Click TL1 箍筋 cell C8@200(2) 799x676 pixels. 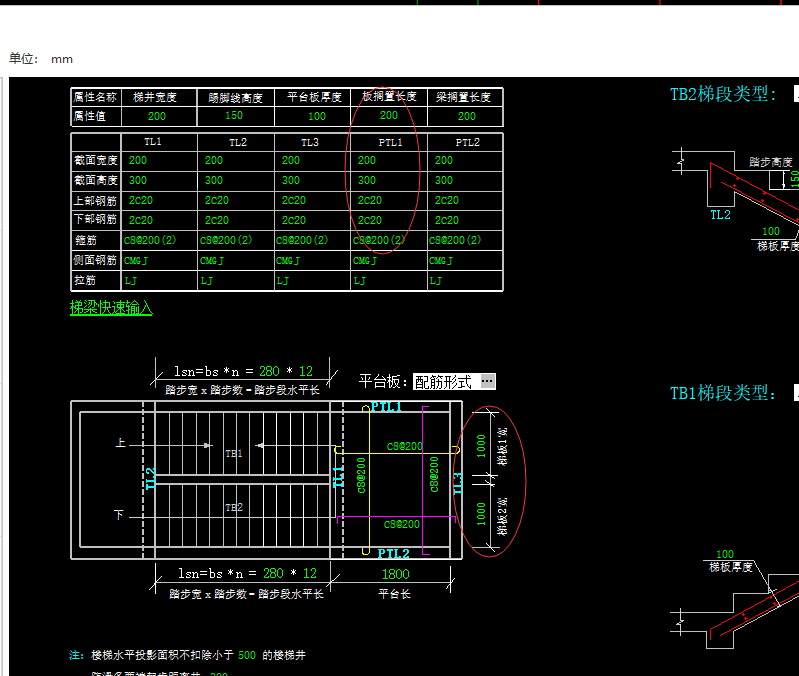coord(150,240)
